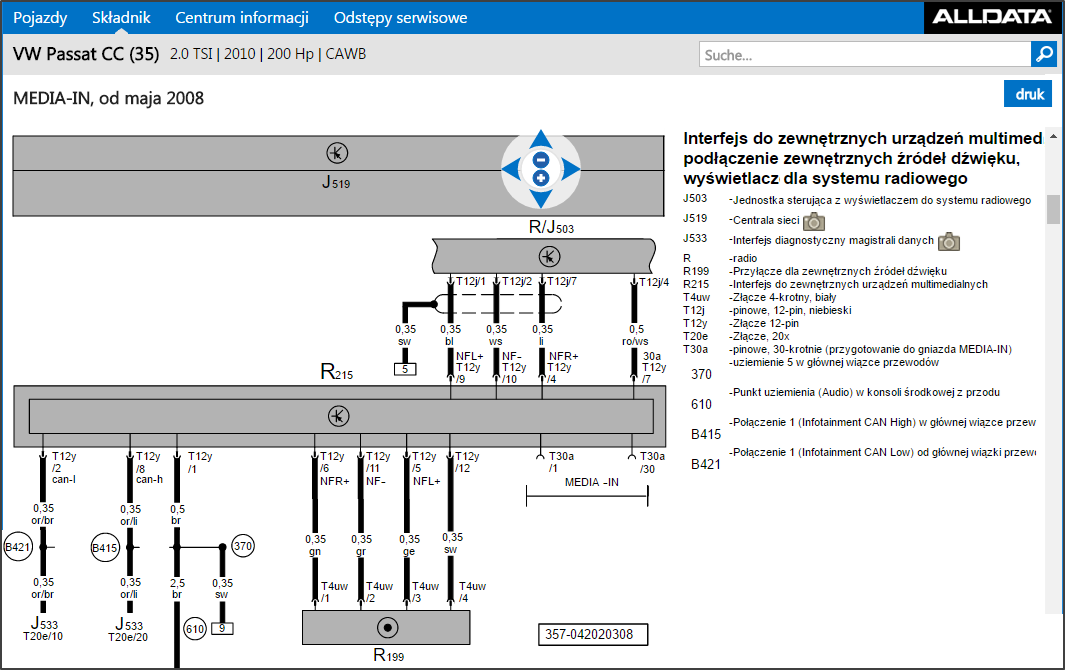Click the diagram number 357-042020308
The image size is (1065, 670).
click(593, 634)
